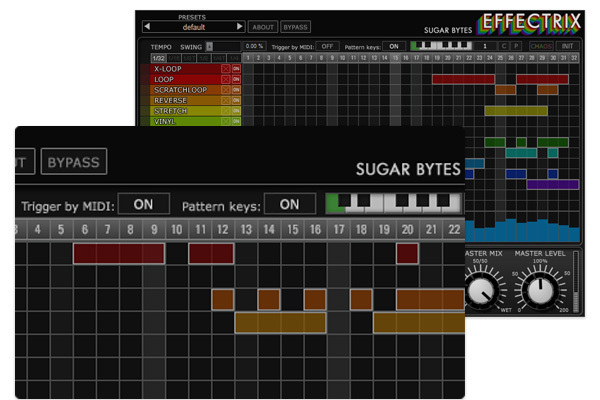Click the swing percentage value field
This screenshot has height=400, width=600.
(x=254, y=46)
